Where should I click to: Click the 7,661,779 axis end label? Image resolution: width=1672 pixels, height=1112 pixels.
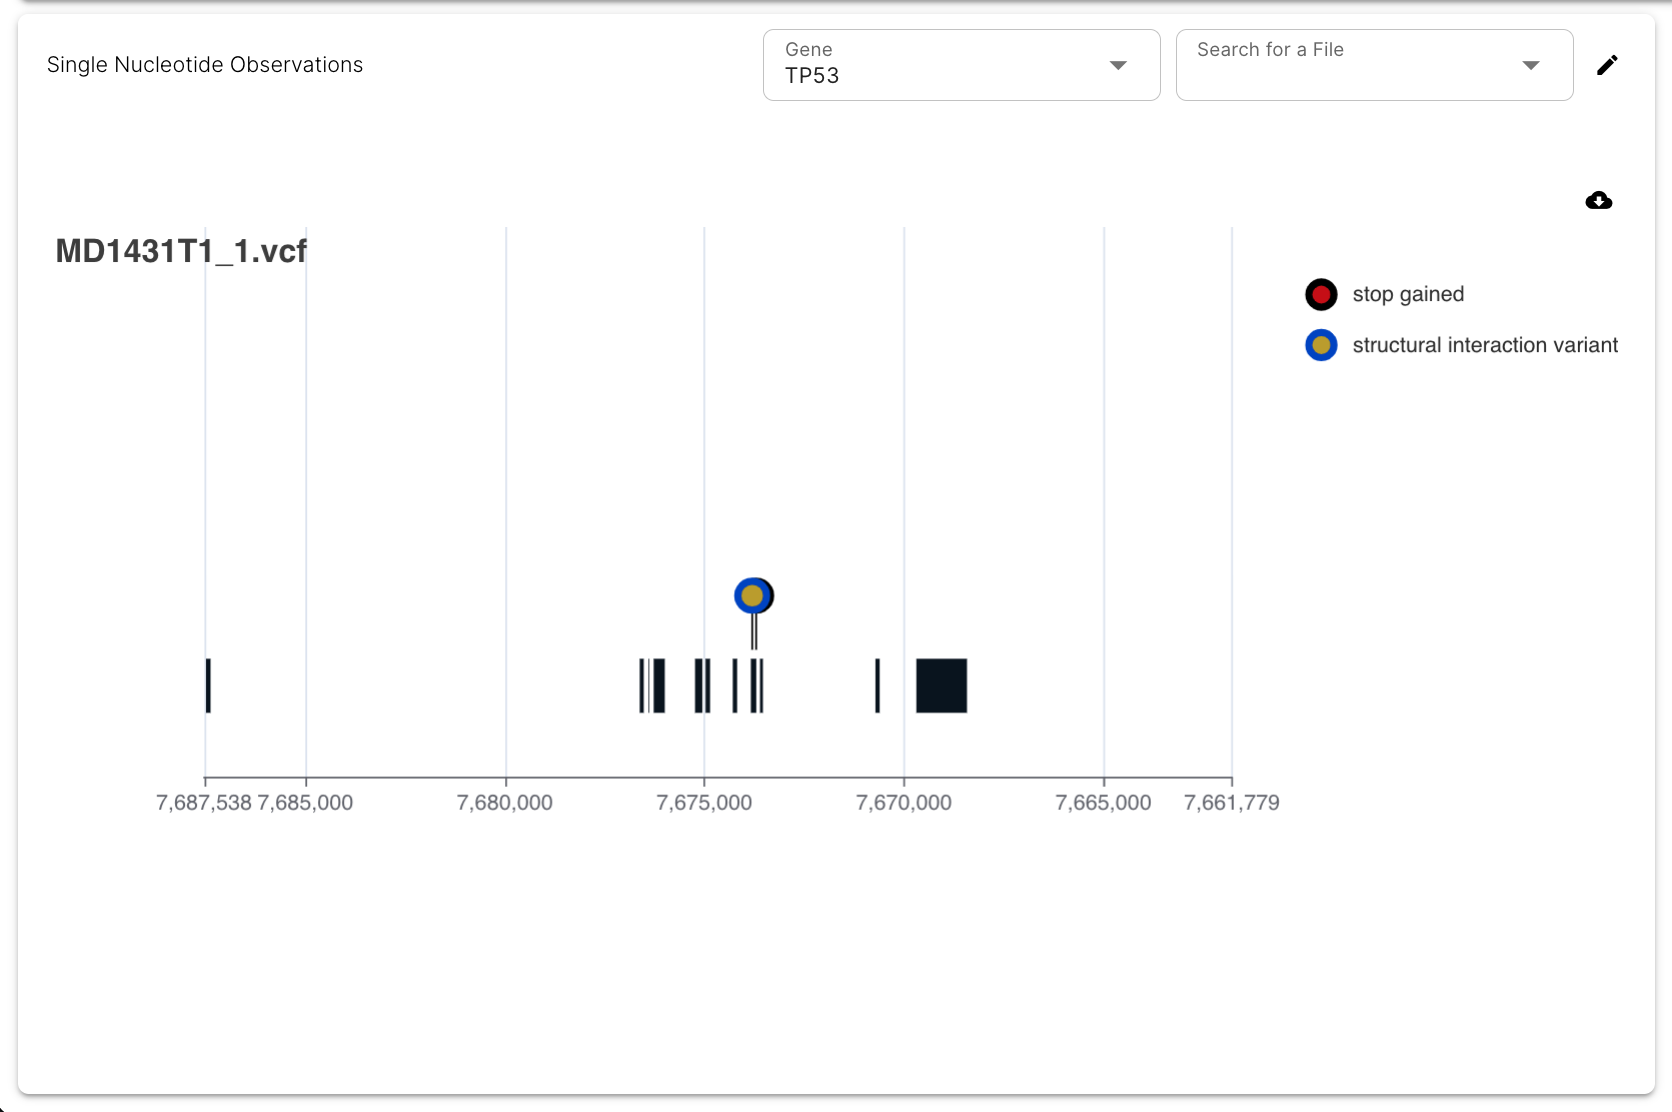click(1231, 803)
